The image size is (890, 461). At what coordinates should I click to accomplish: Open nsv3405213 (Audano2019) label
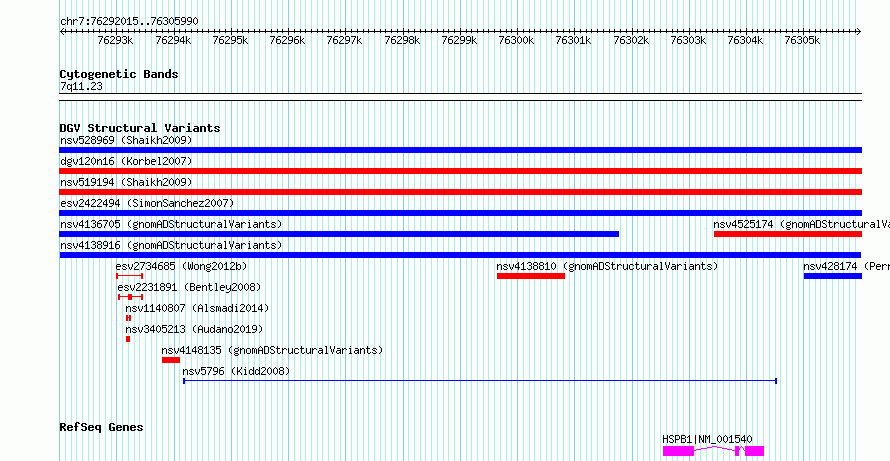(194, 329)
